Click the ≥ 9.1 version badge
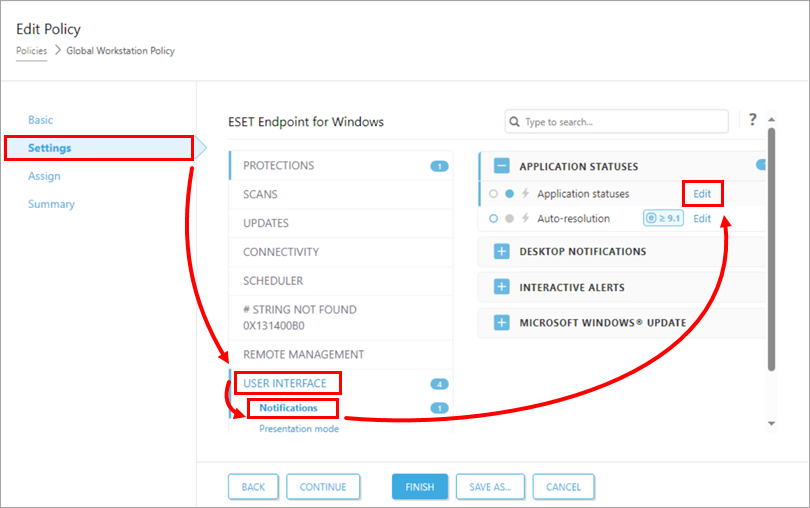The height and width of the screenshot is (508, 810). point(663,219)
